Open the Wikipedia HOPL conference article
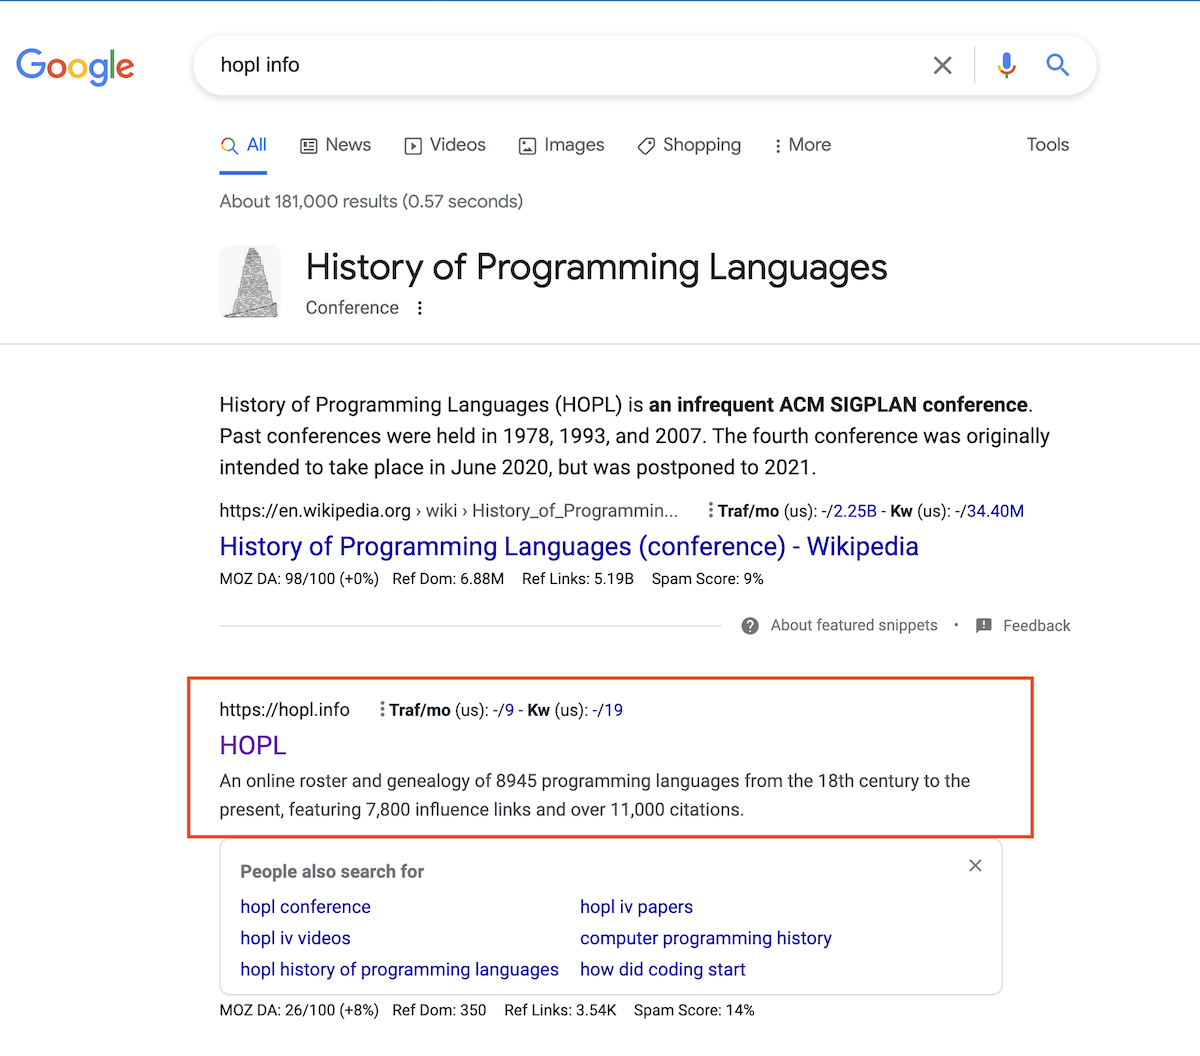Viewport: 1200px width, 1056px height. pyautogui.click(x=568, y=546)
